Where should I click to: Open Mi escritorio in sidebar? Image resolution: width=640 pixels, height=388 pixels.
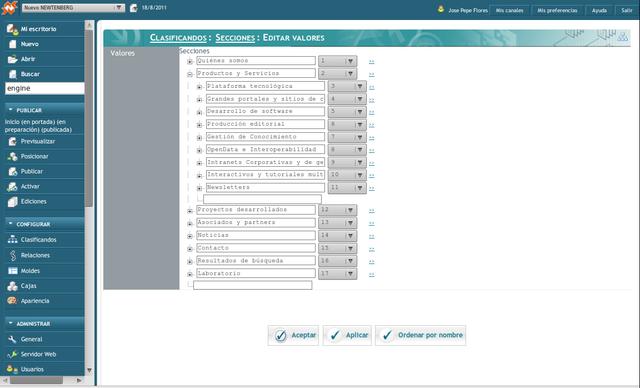pyautogui.click(x=39, y=29)
